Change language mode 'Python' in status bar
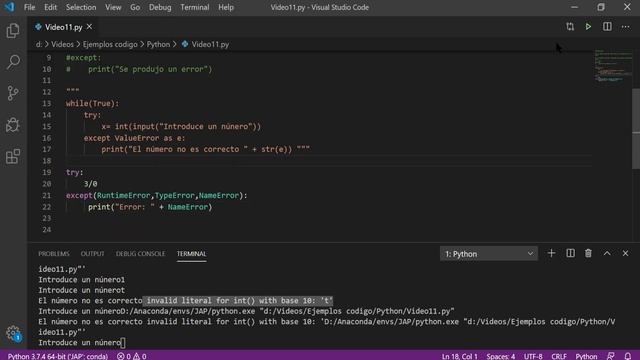Screen dimensions: 640x360 click(586, 356)
